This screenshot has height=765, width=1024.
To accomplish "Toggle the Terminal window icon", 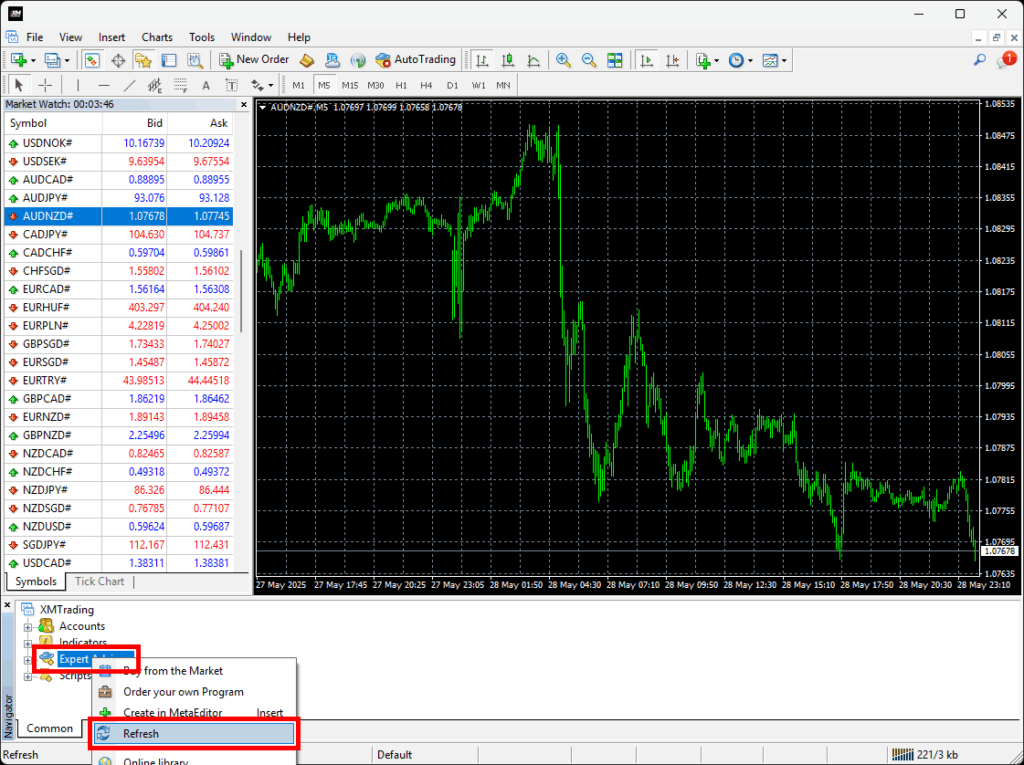I will coord(169,60).
